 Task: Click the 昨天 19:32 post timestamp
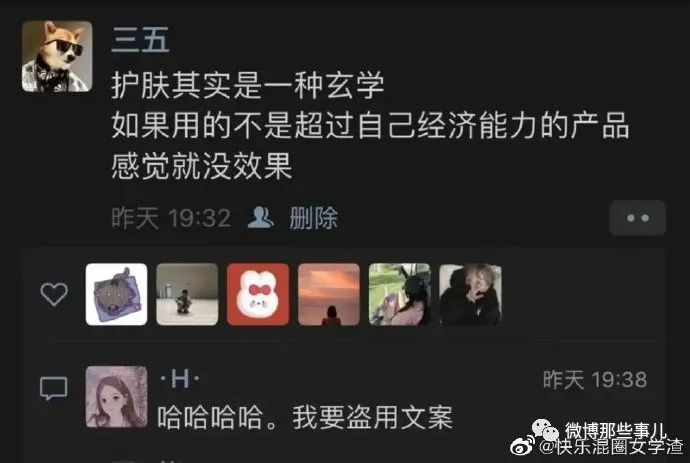coord(171,218)
